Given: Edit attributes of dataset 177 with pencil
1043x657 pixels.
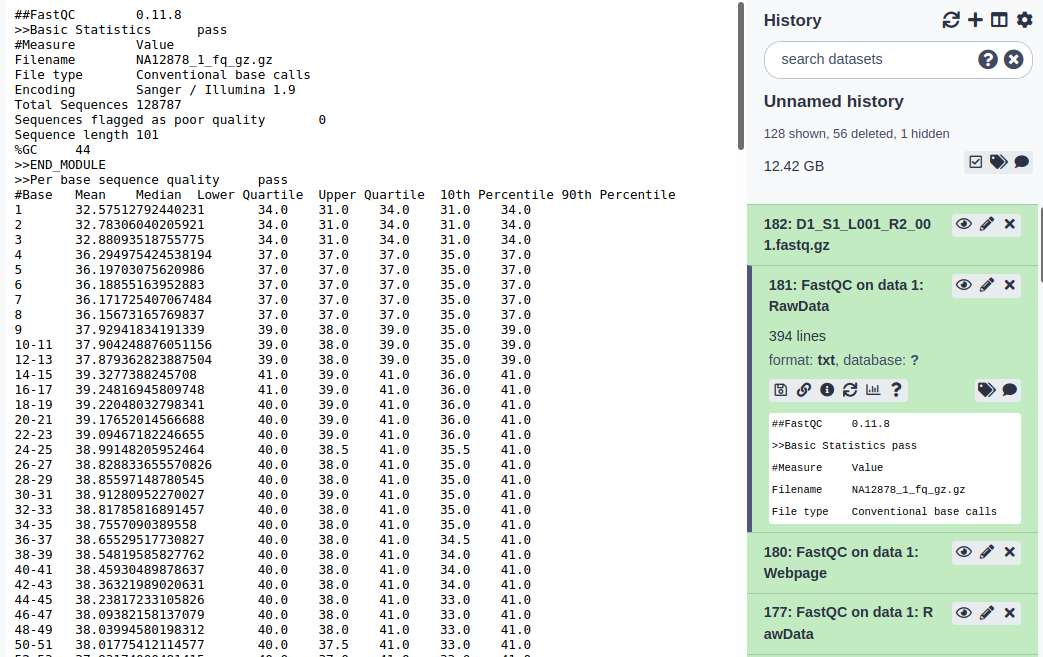Looking at the screenshot, I should point(987,613).
